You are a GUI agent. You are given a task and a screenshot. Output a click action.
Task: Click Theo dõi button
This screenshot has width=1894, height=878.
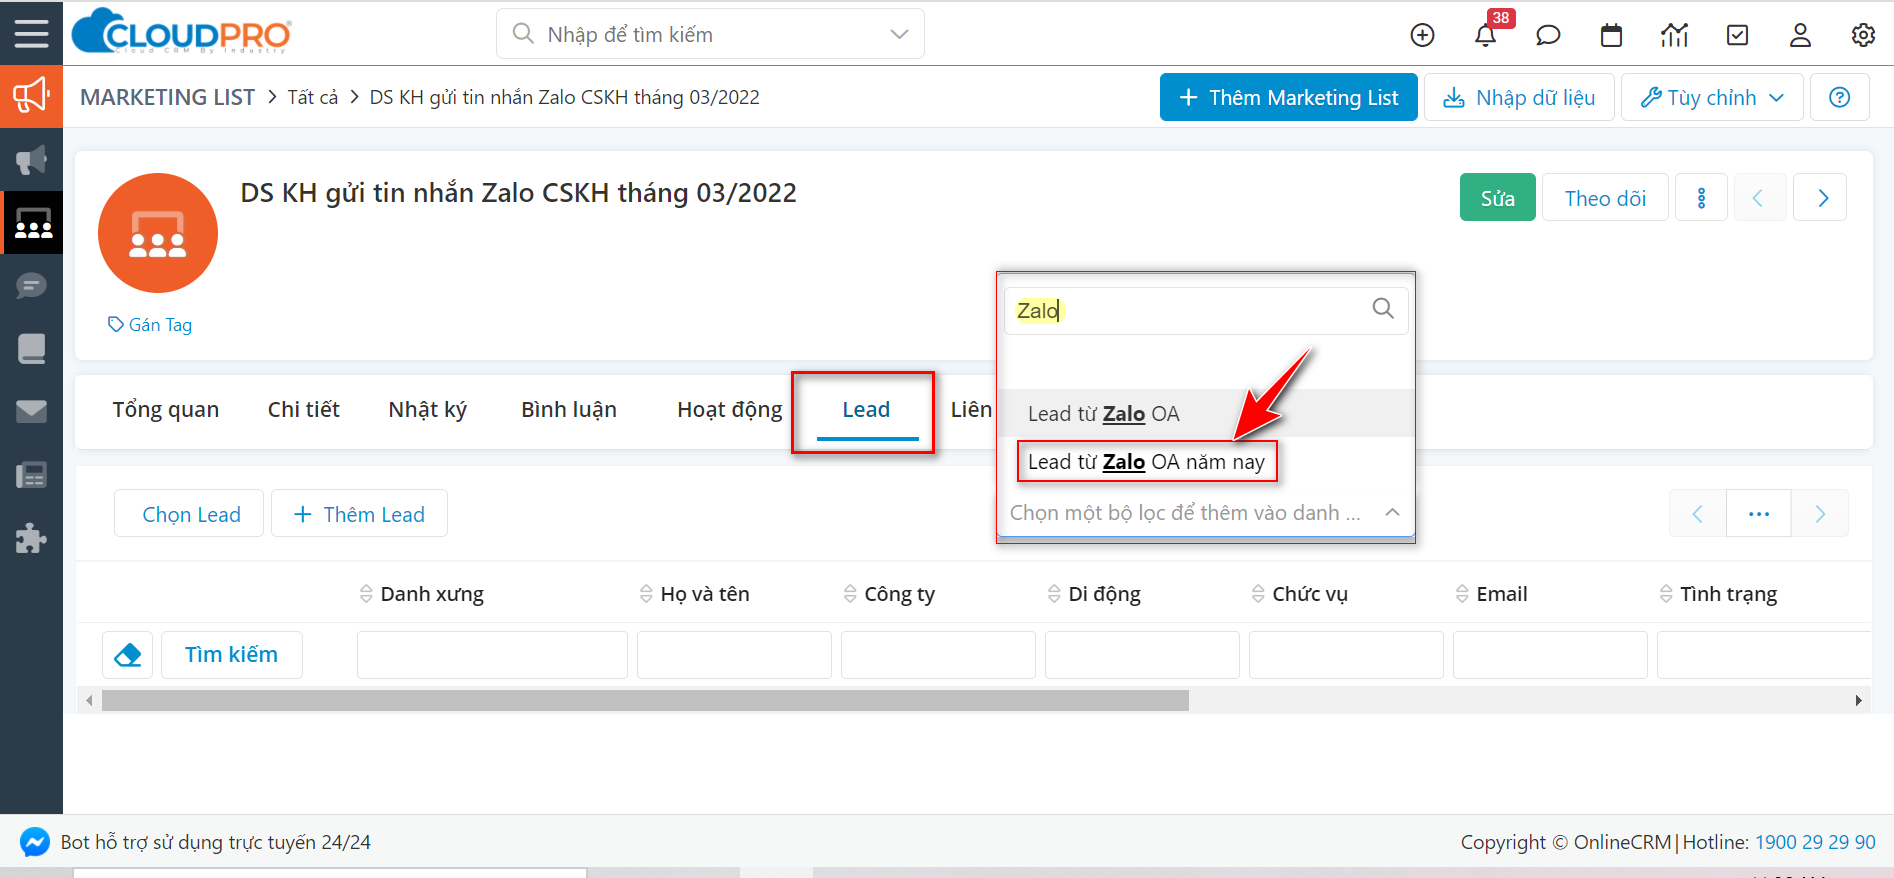(1605, 198)
